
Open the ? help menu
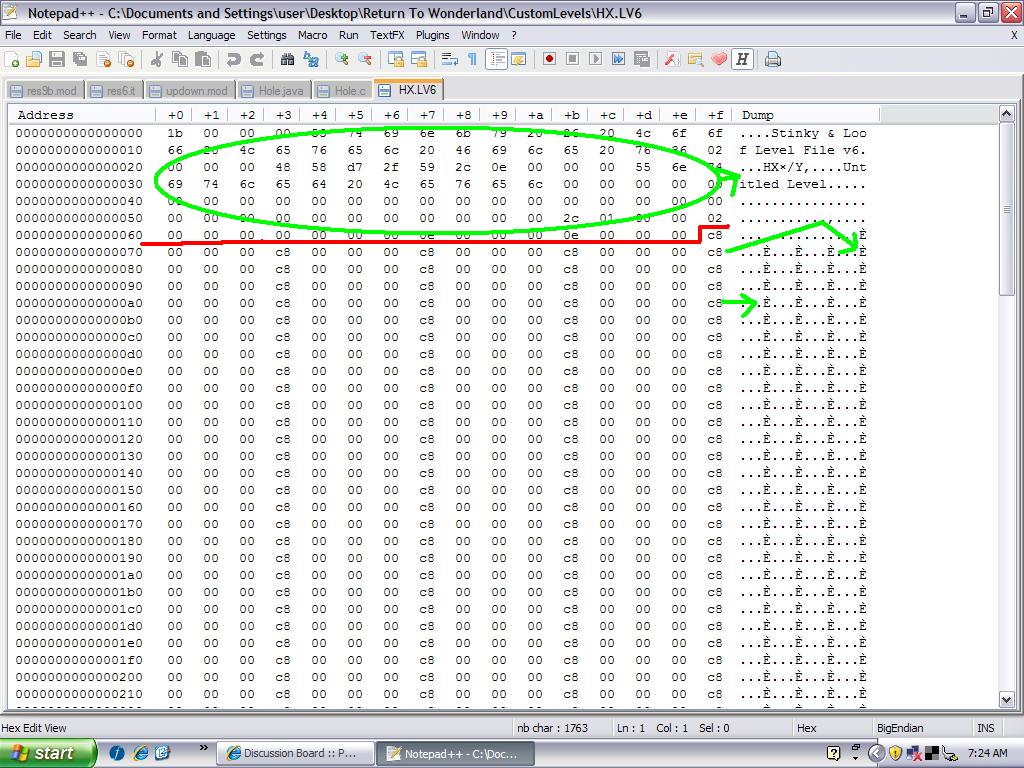pos(514,35)
